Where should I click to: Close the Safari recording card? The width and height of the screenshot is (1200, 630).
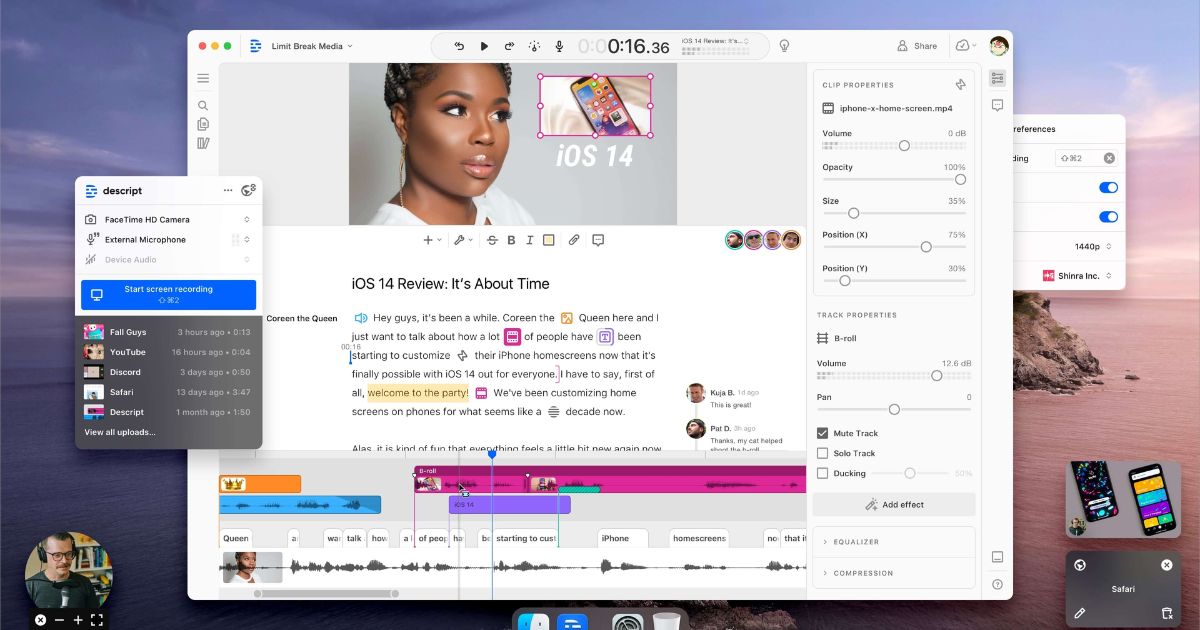coord(1166,565)
